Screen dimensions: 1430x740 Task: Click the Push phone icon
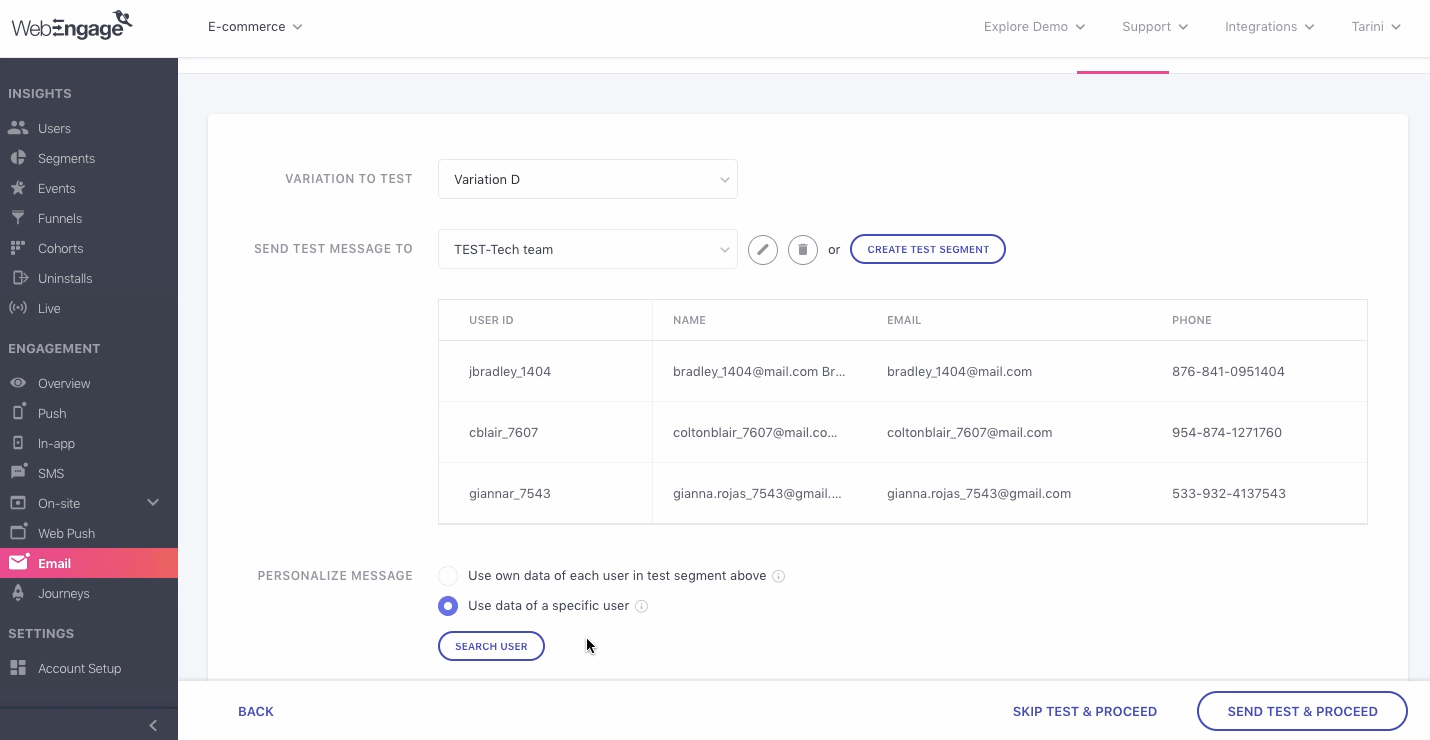[18, 413]
